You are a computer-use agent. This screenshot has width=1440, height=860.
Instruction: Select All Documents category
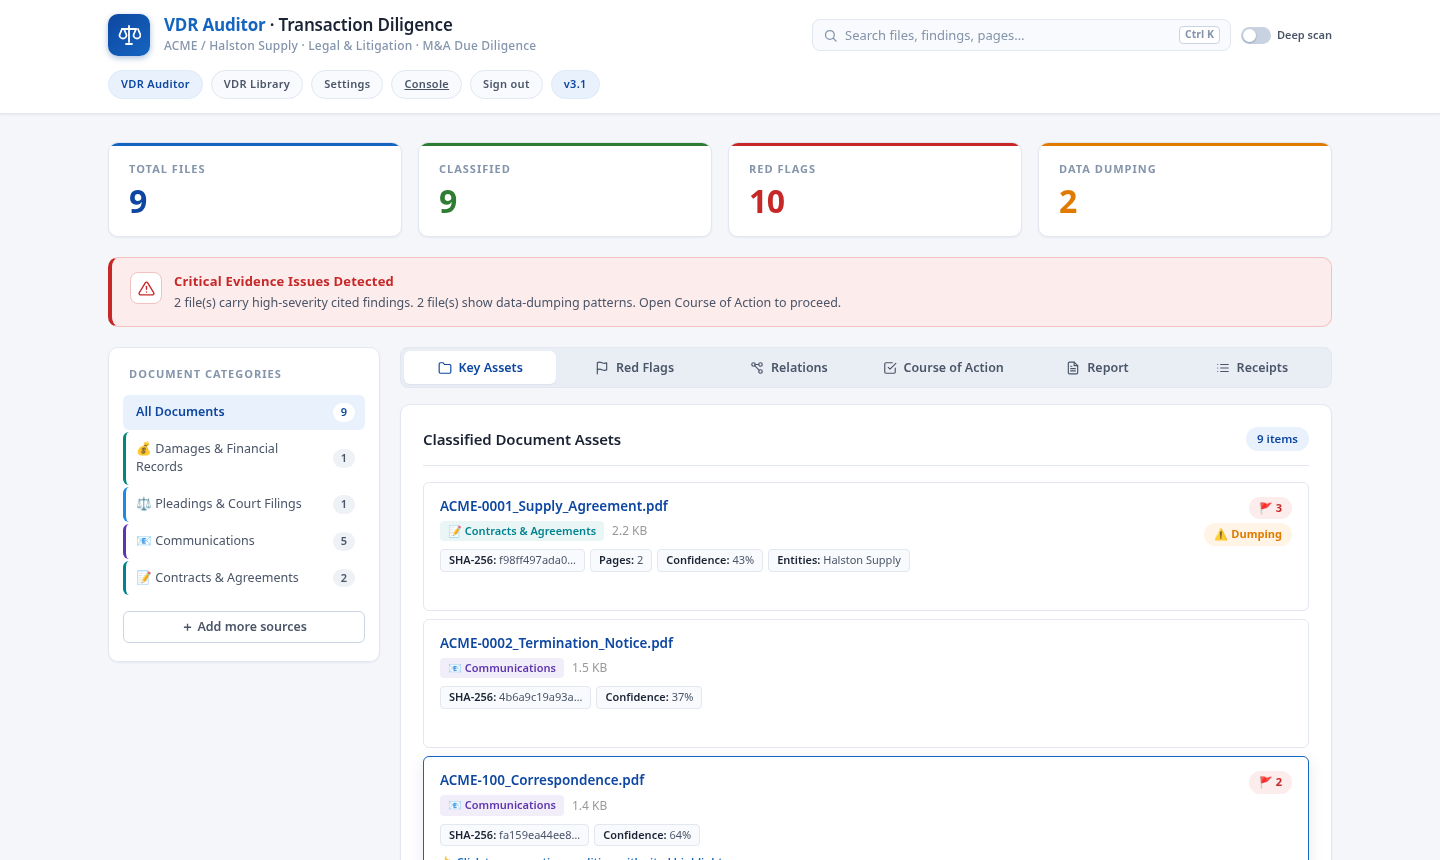244,412
